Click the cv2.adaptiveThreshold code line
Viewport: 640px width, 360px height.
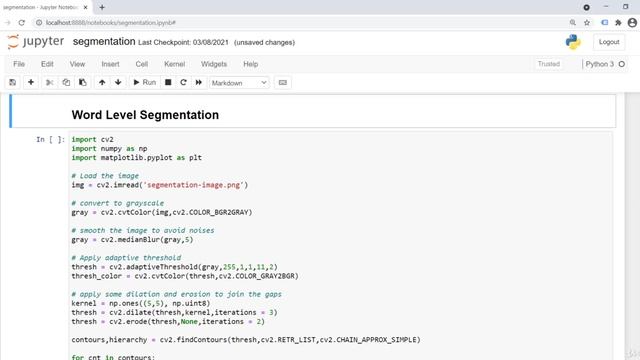(174, 267)
